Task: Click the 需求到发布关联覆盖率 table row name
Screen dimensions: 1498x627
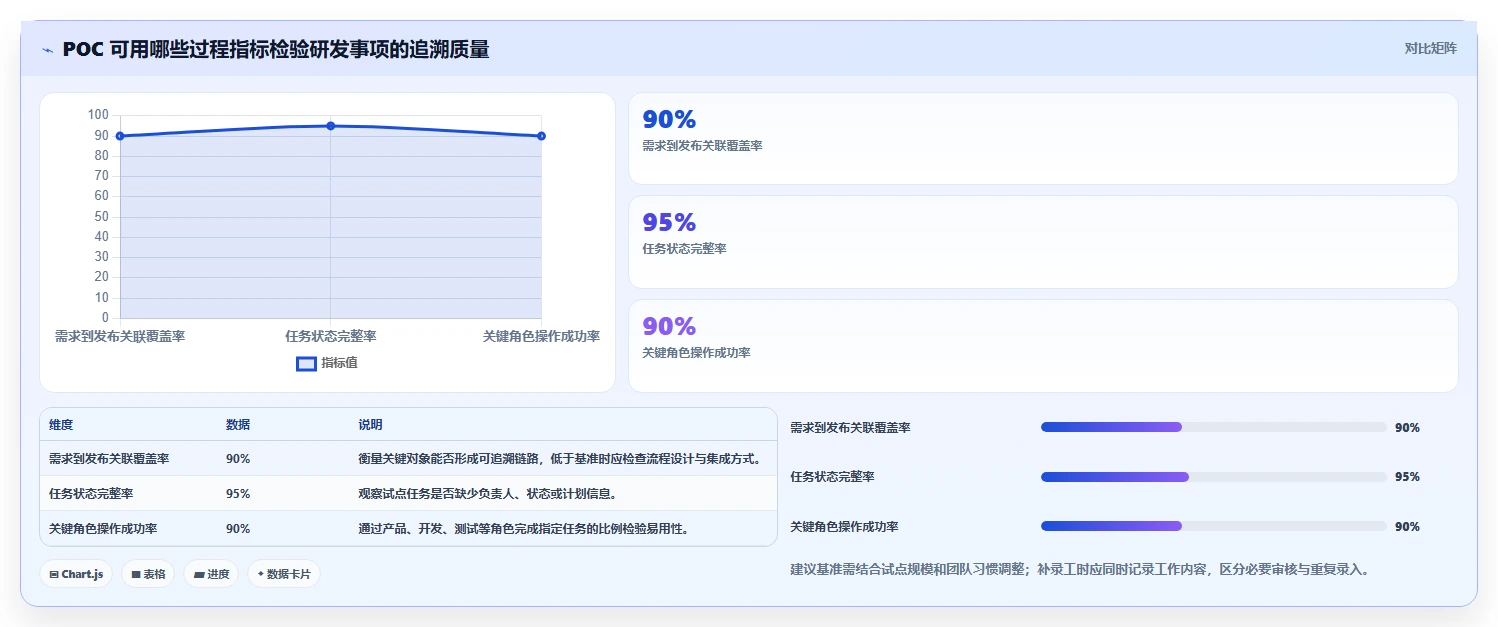Action: (x=109, y=459)
